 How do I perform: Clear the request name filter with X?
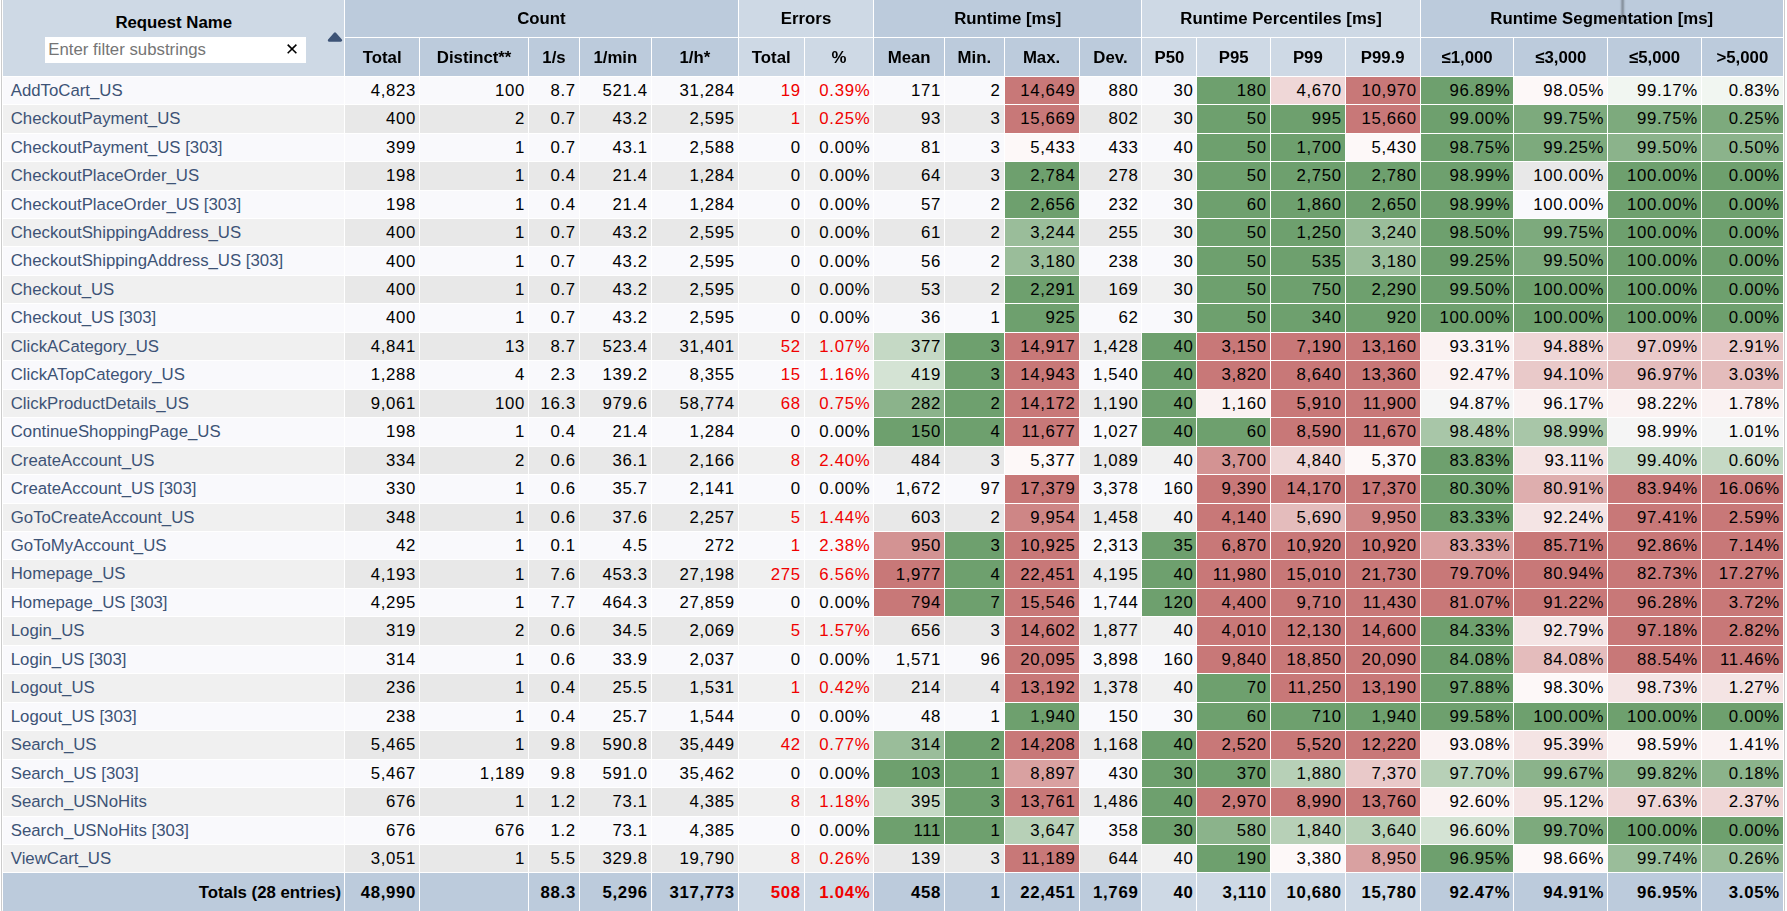tap(292, 49)
